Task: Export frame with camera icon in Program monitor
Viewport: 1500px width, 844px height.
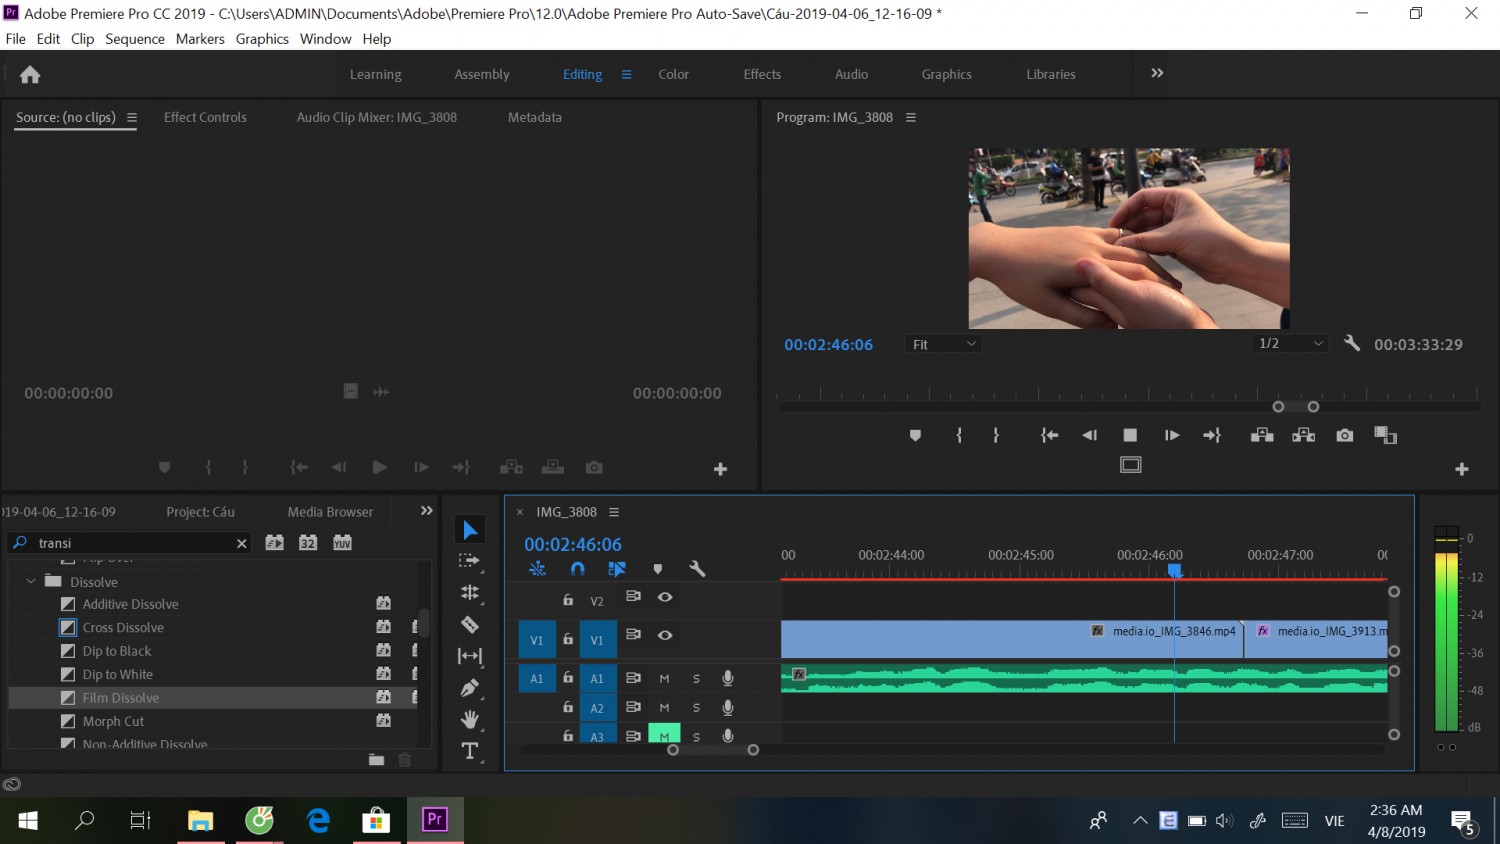Action: 1345,435
